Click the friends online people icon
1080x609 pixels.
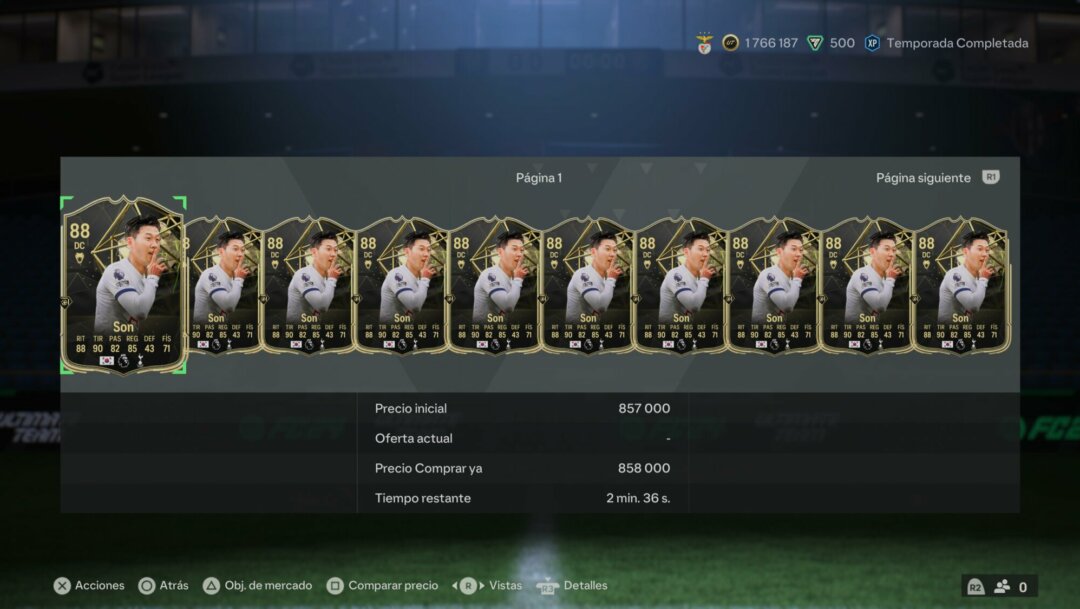click(1002, 587)
